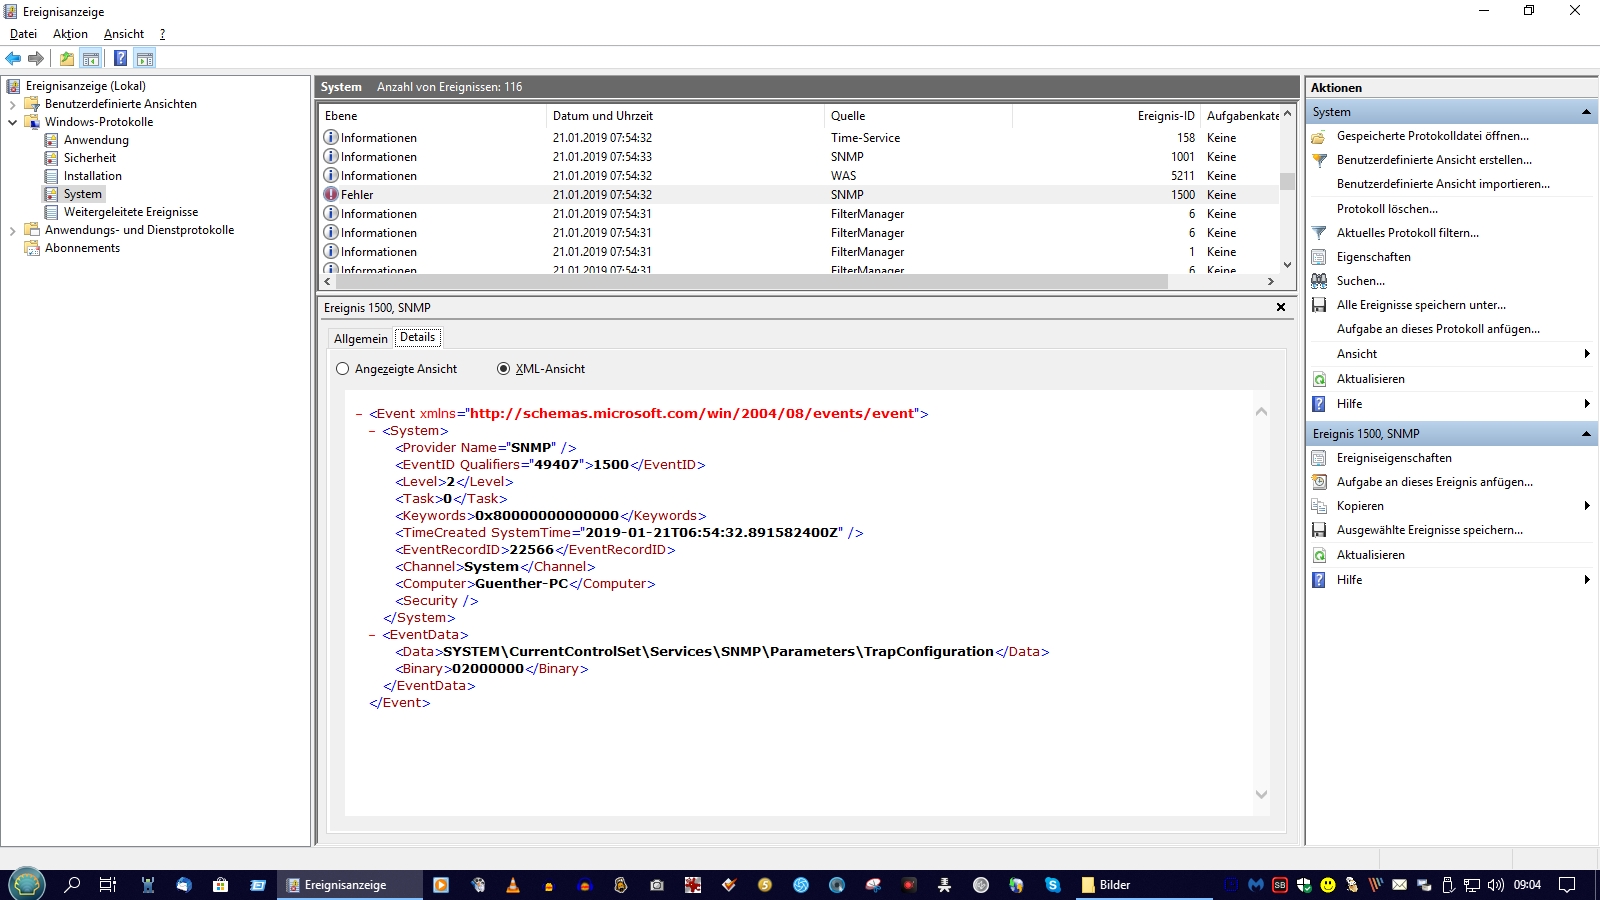Click Aufgabe an dieses Protokoll anfügen... action
The height and width of the screenshot is (900, 1600).
click(1438, 329)
